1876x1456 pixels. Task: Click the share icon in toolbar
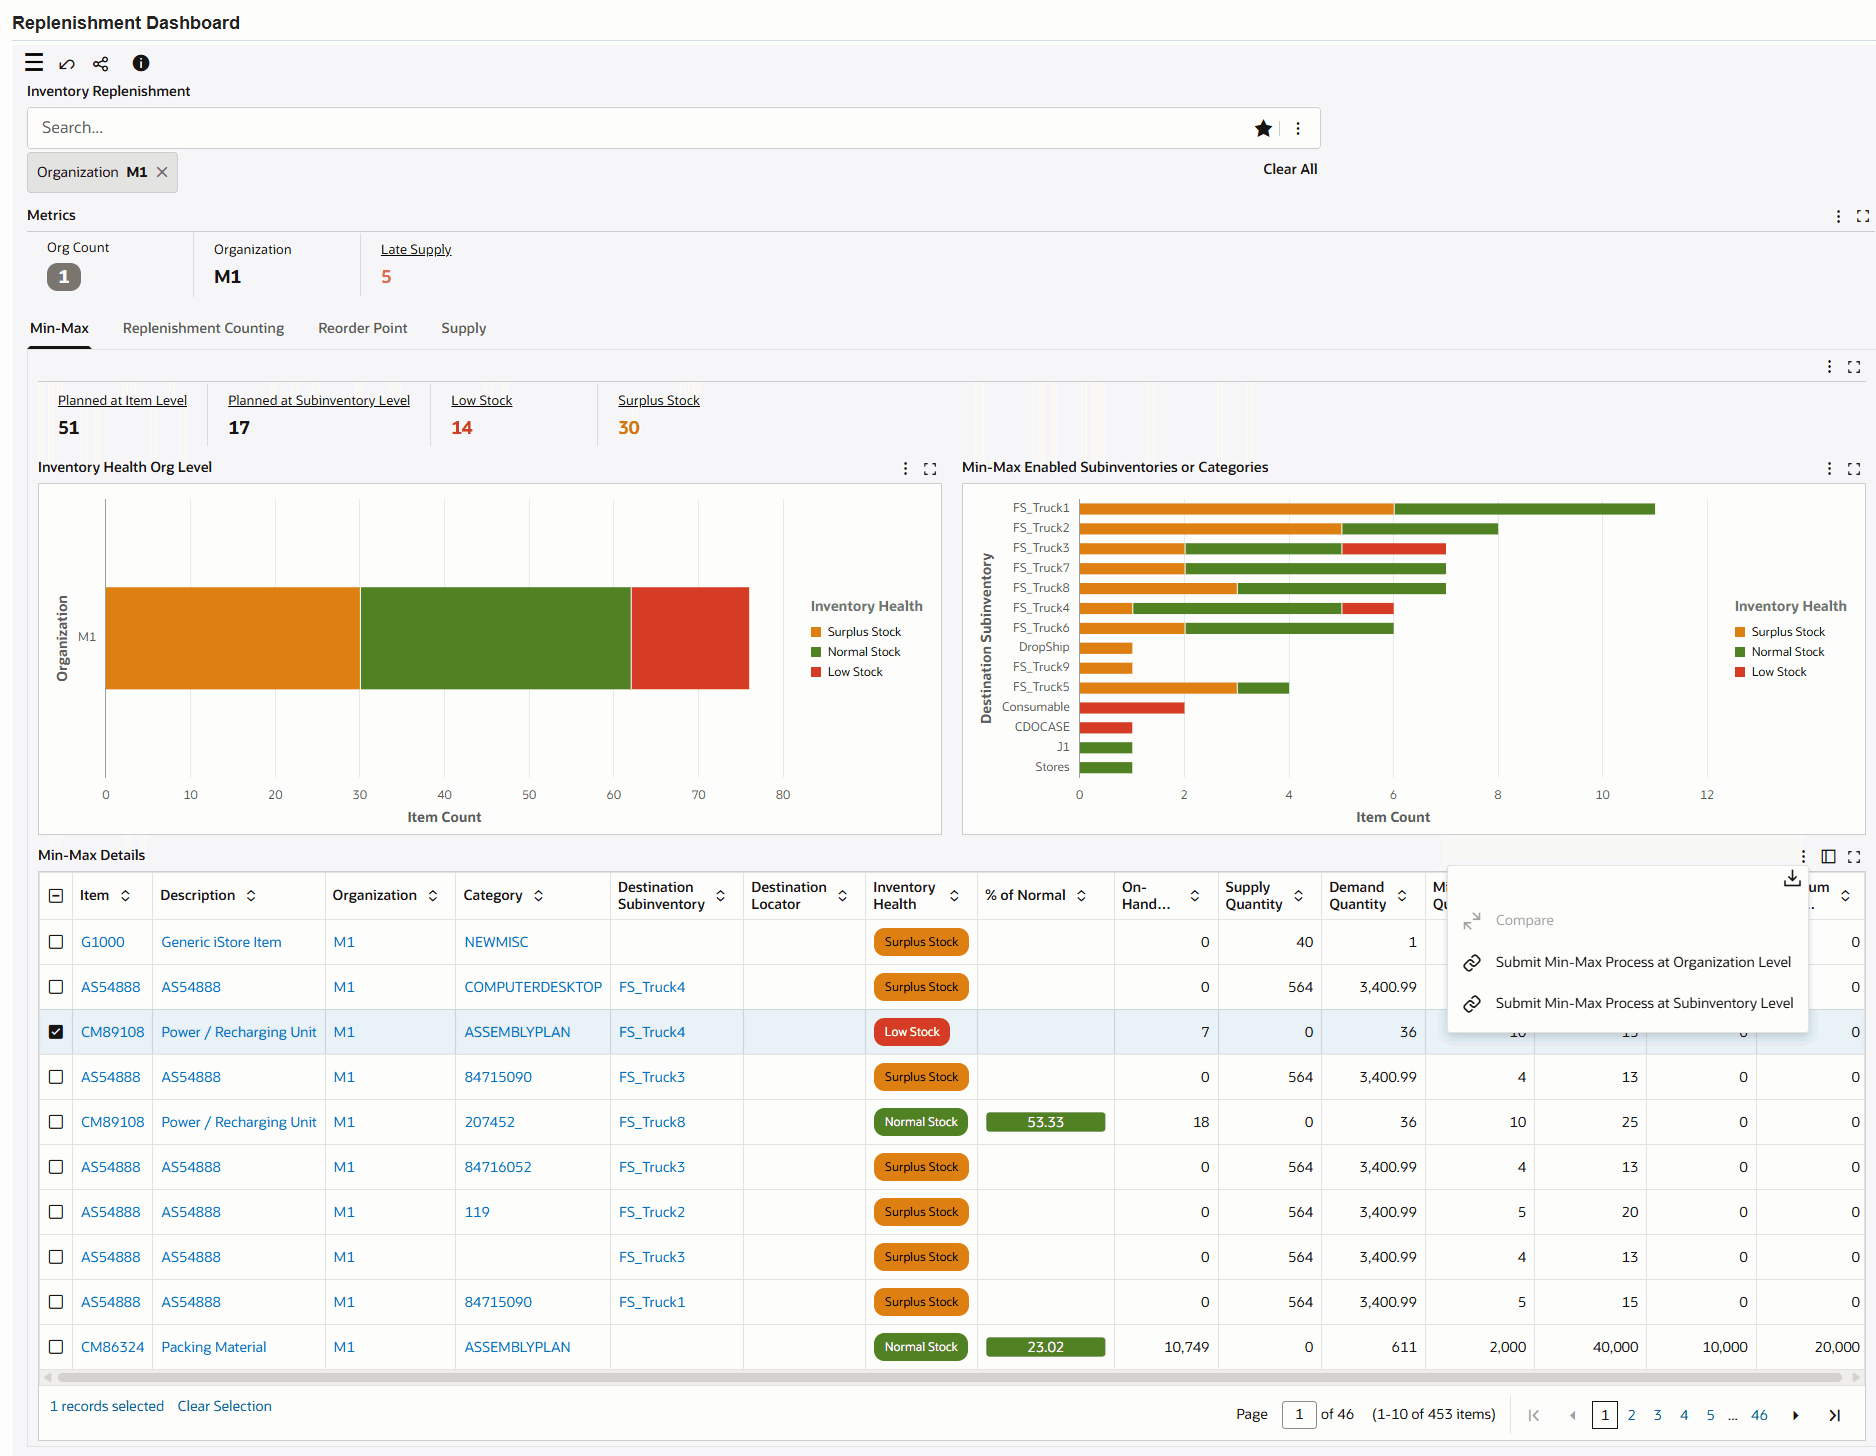[101, 64]
